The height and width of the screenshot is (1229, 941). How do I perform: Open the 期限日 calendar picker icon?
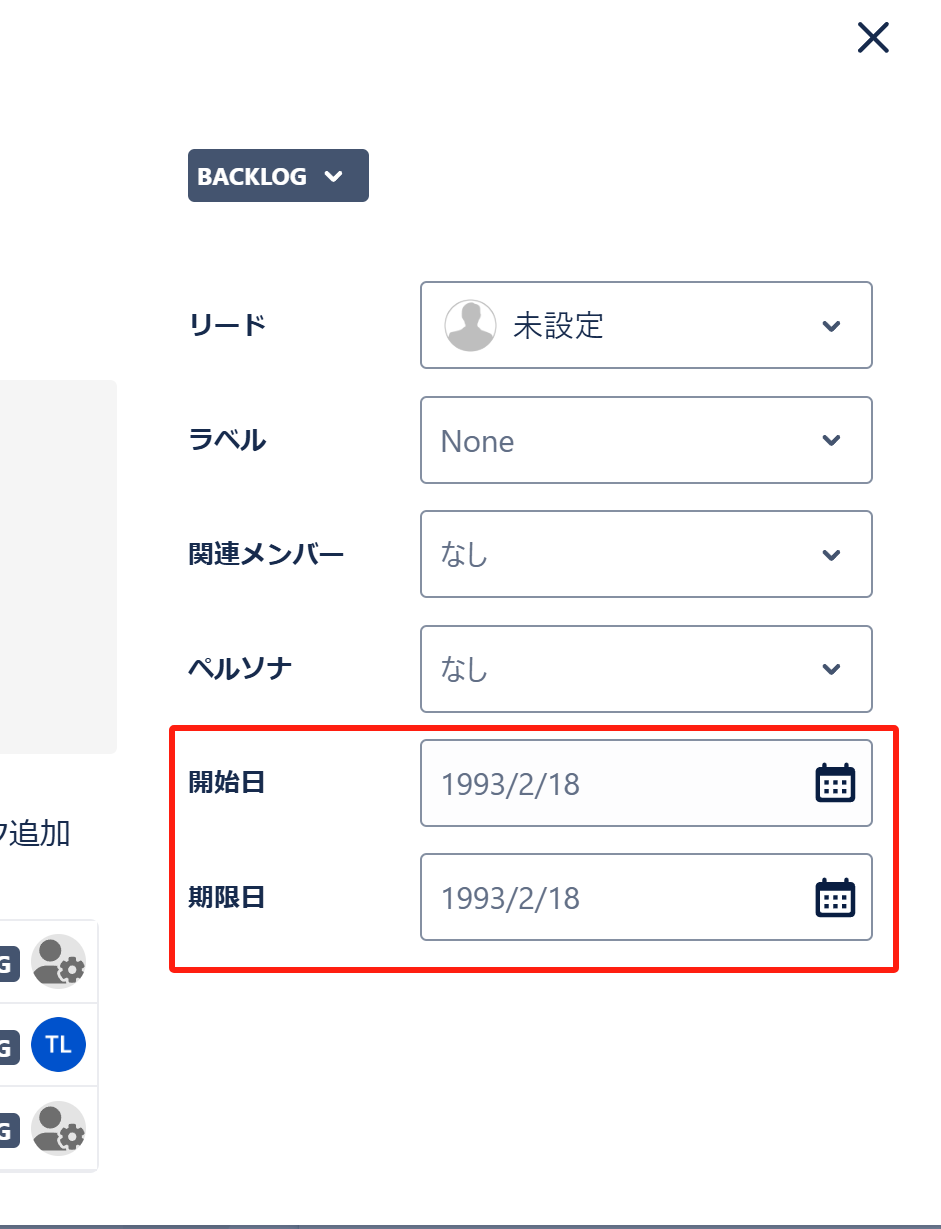click(x=835, y=897)
